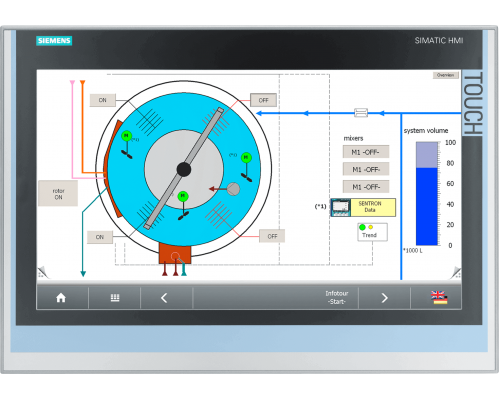Select the green mixer motor top-left
Image resolution: width=500 pixels, height=400 pixels.
(x=126, y=136)
